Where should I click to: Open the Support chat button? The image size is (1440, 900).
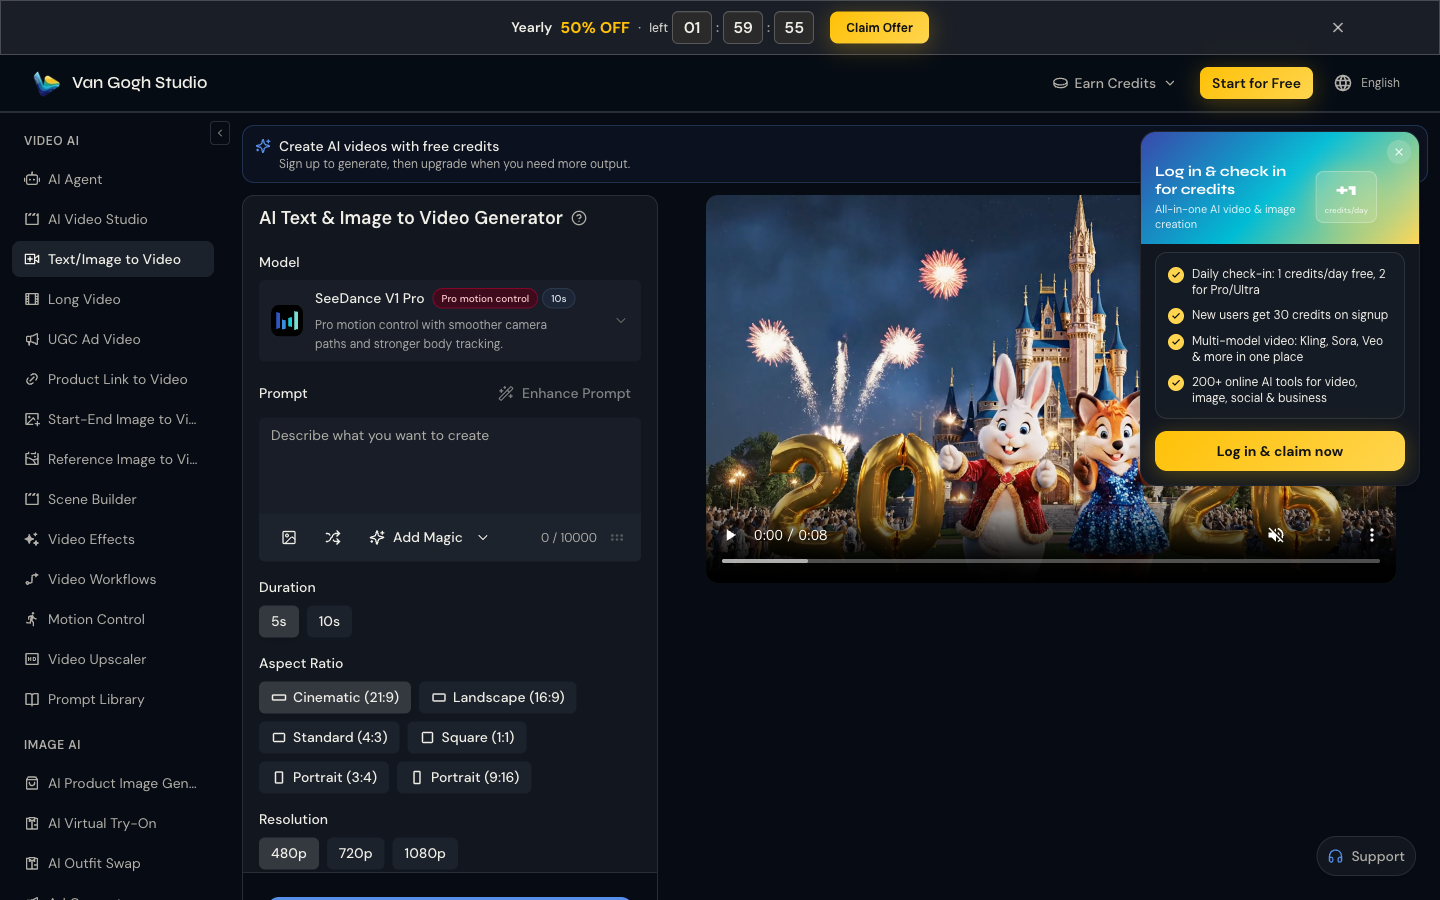(x=1366, y=856)
